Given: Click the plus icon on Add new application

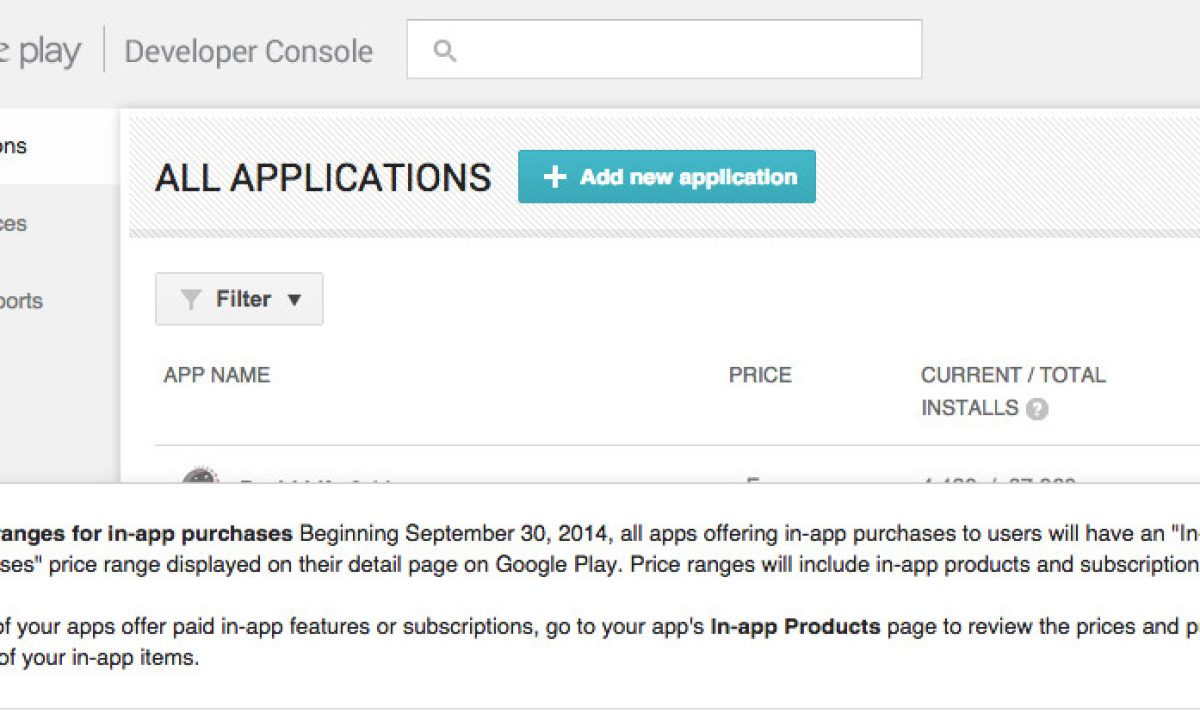Looking at the screenshot, I should [x=554, y=177].
